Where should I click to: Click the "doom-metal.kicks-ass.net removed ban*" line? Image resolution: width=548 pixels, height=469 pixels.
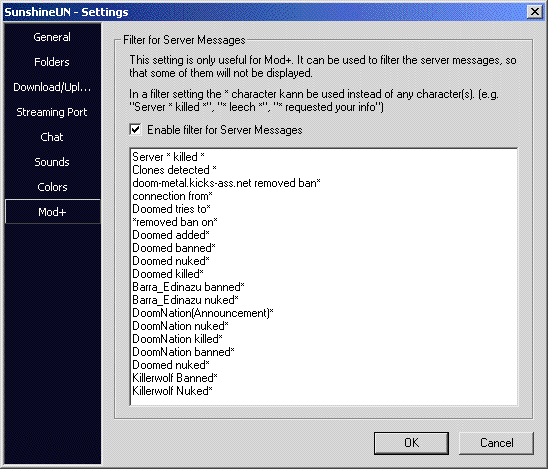pos(226,183)
